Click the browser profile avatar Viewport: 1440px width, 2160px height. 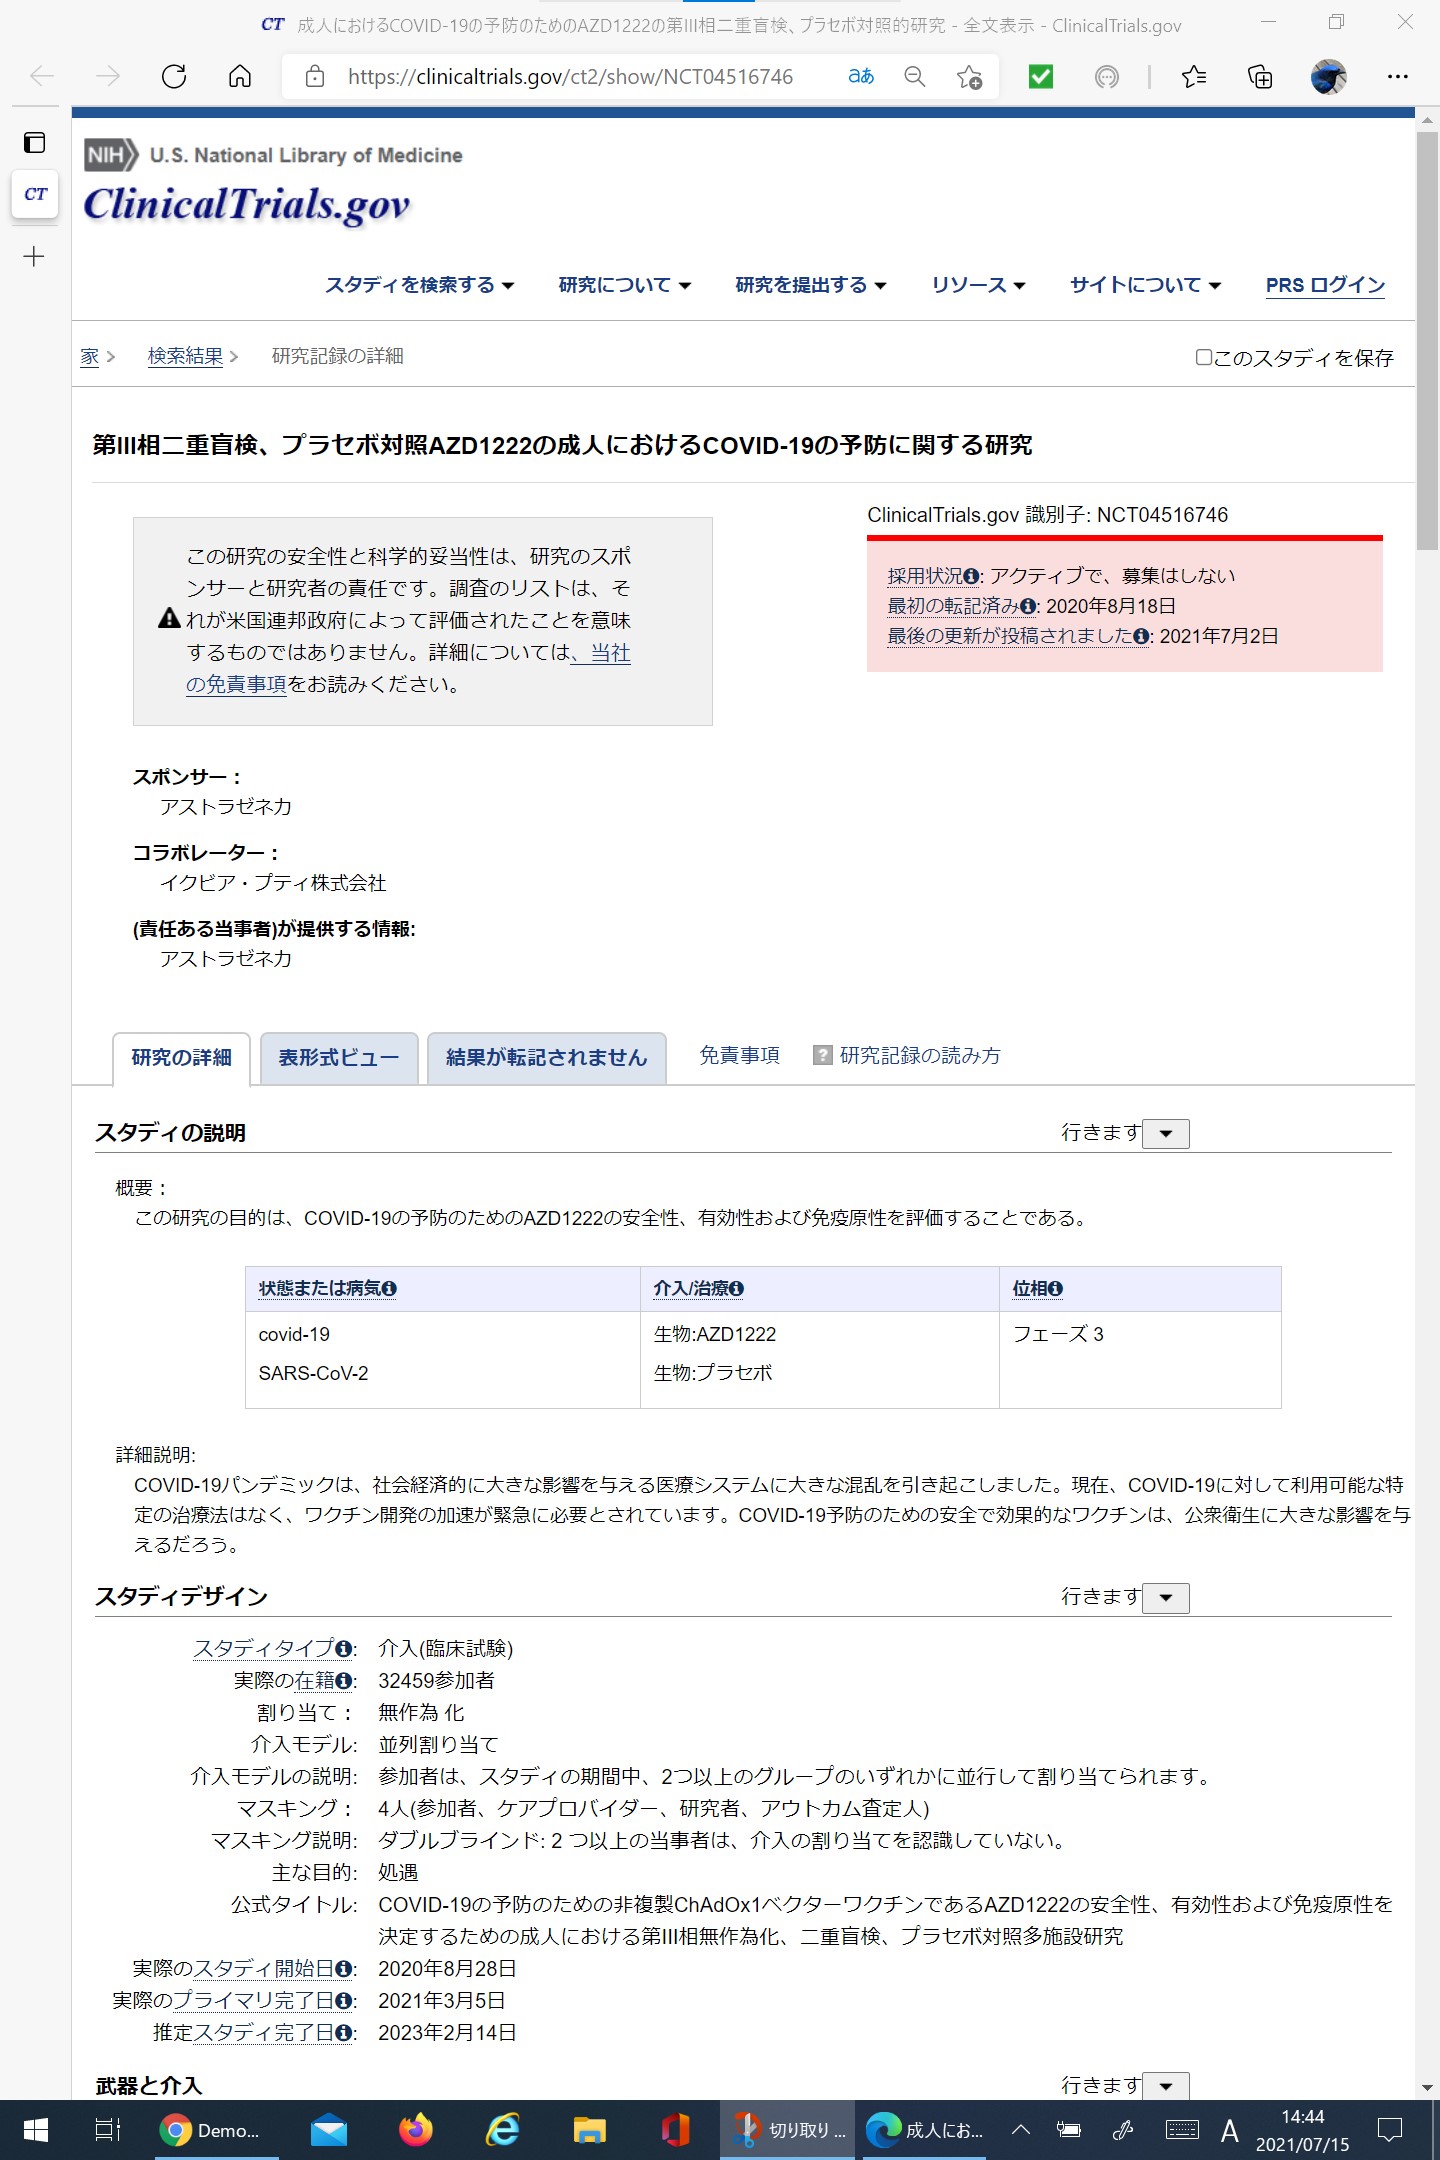pyautogui.click(x=1329, y=77)
